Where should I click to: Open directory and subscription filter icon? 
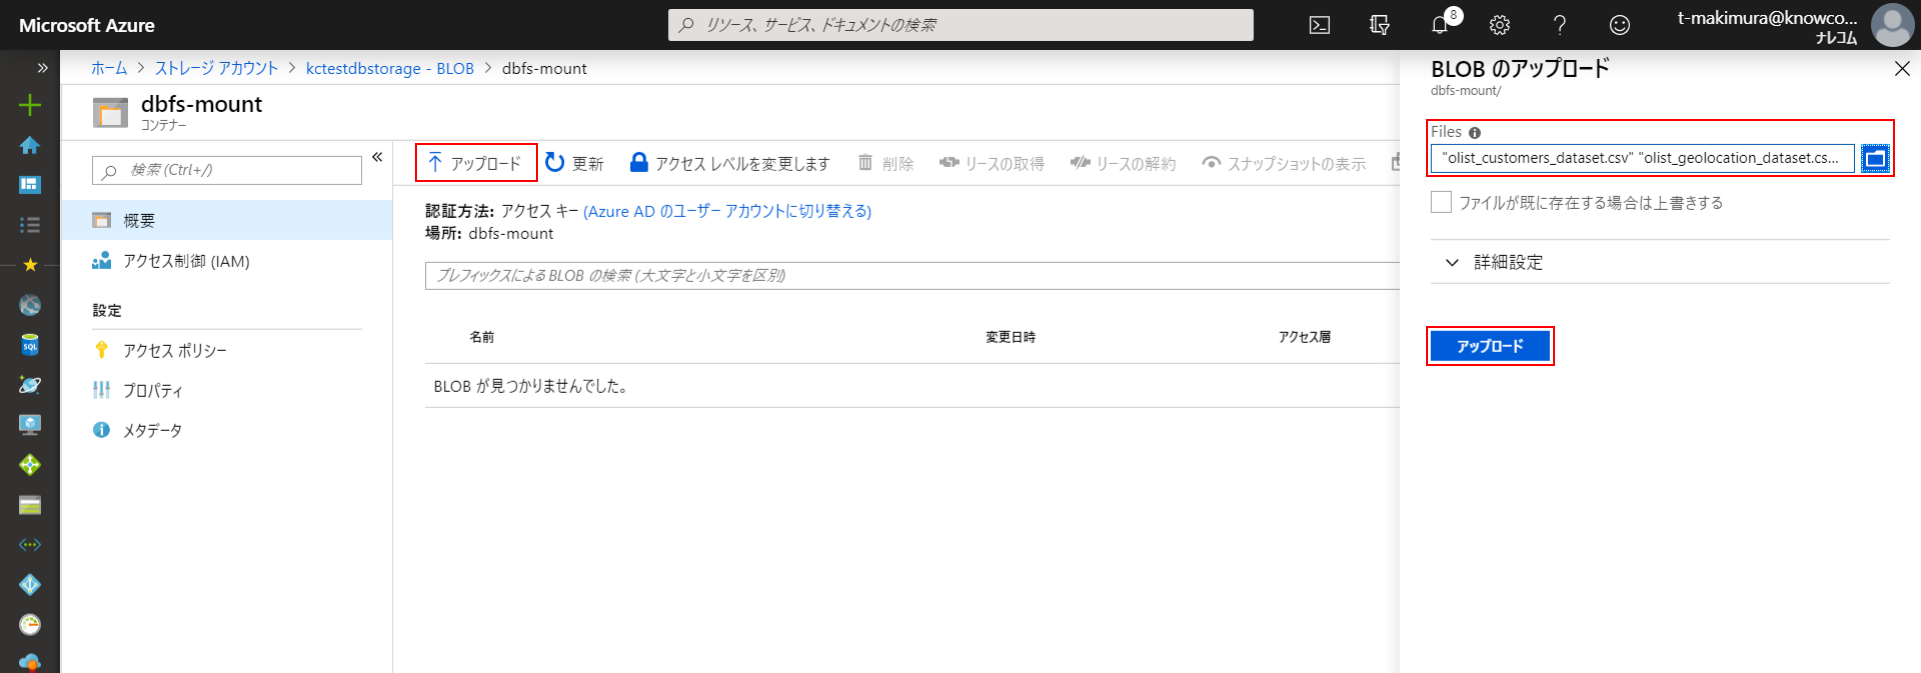1379,25
